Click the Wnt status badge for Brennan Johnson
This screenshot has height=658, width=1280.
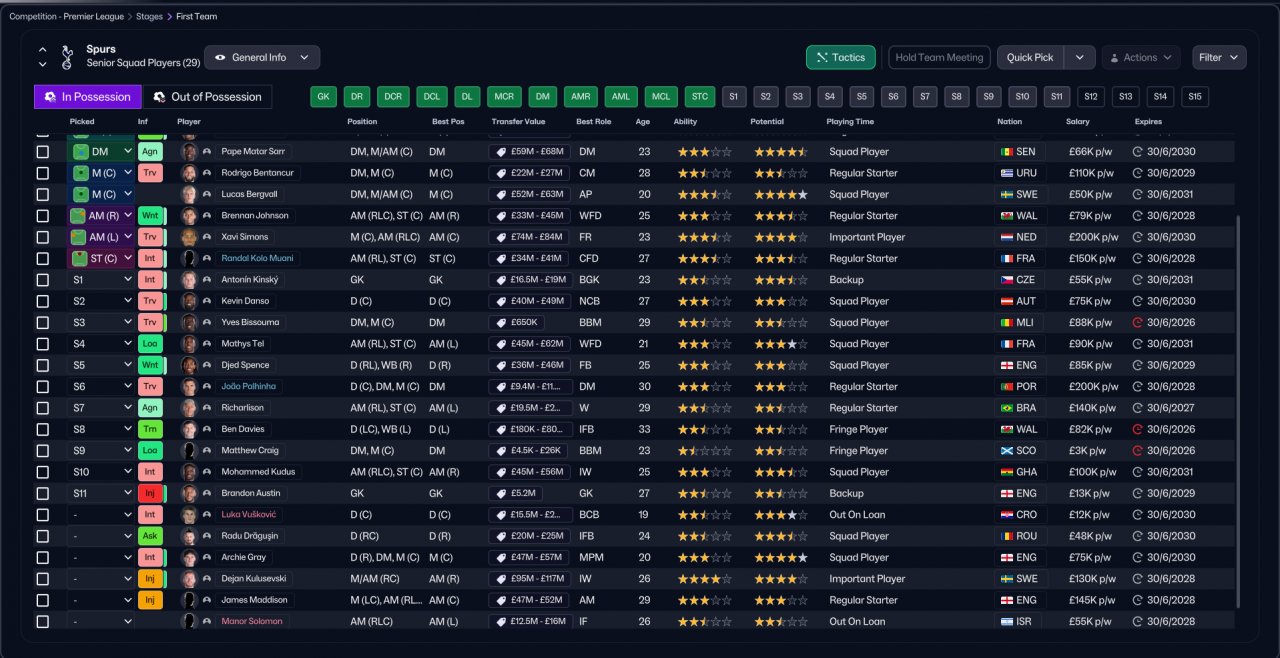[149, 216]
